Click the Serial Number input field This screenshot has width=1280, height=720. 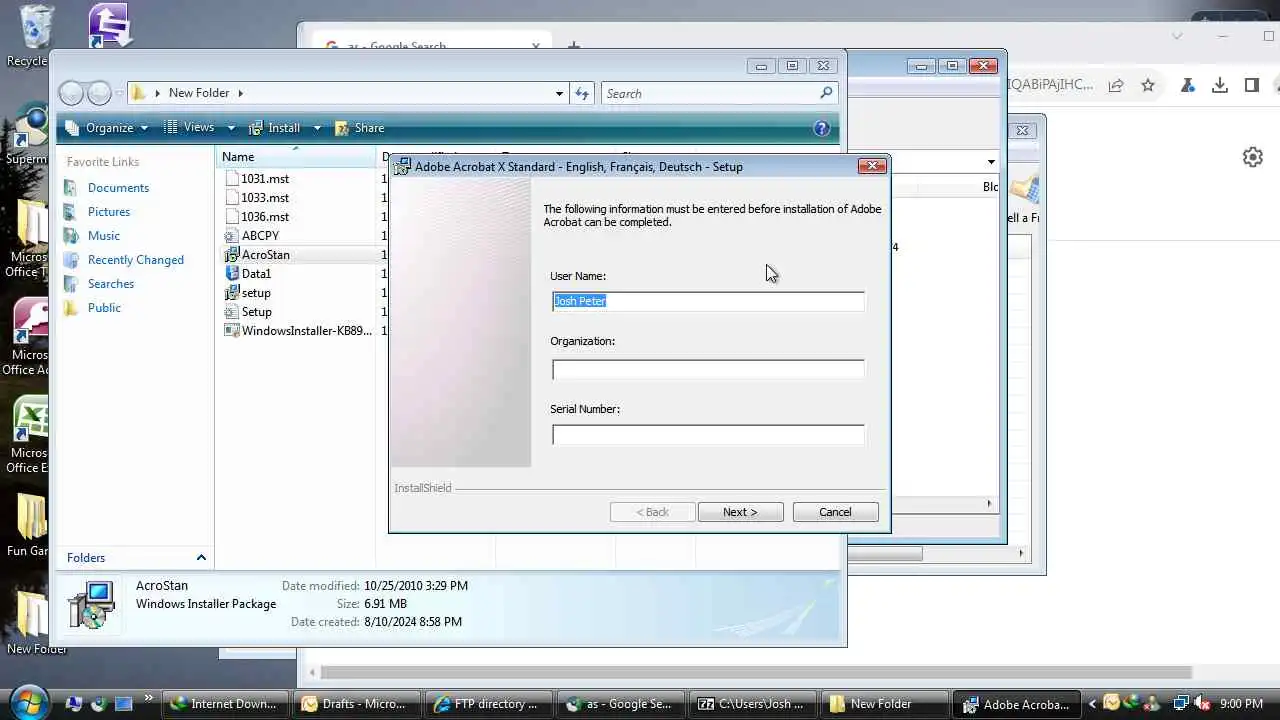708,435
